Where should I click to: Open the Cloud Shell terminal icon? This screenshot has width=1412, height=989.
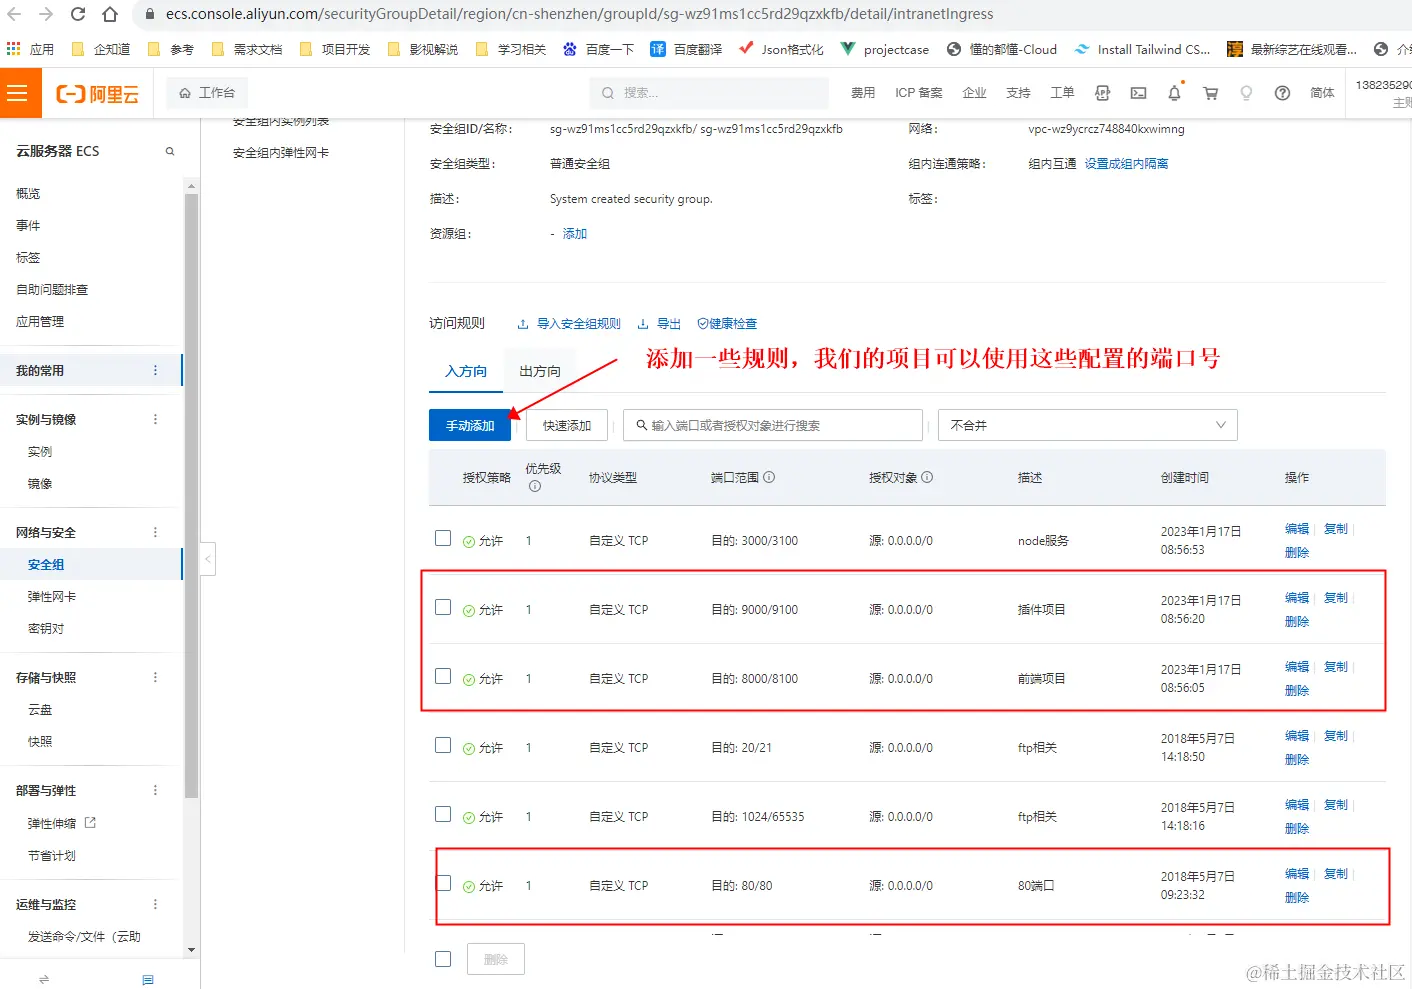click(1138, 93)
